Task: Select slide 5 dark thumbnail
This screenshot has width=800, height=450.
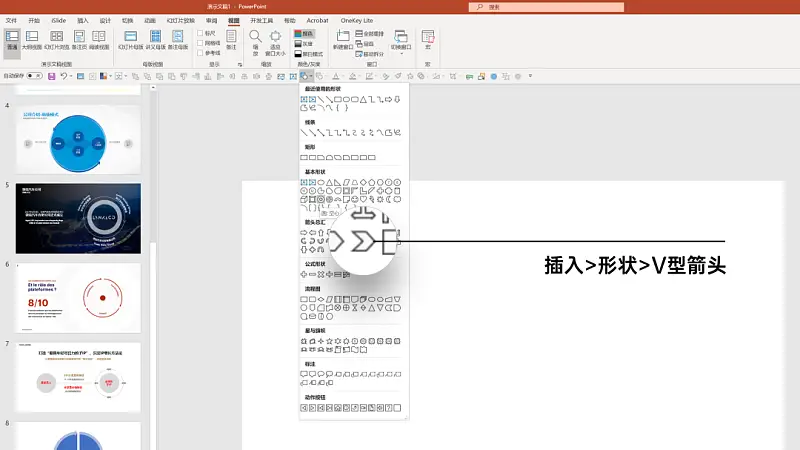Action: tap(78, 218)
